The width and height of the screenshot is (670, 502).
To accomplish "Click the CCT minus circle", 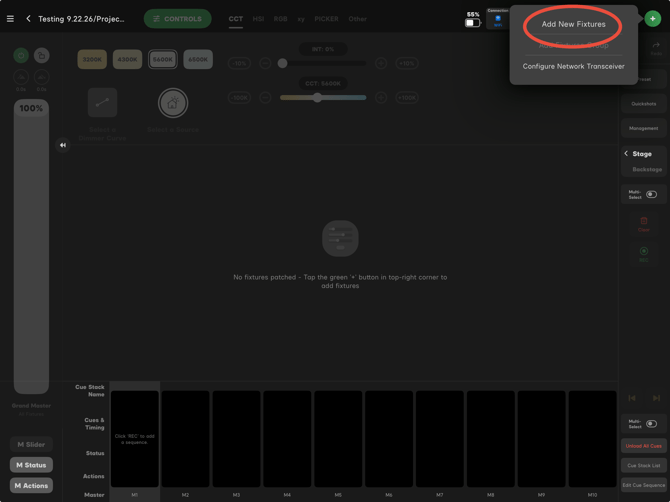I will [x=265, y=98].
